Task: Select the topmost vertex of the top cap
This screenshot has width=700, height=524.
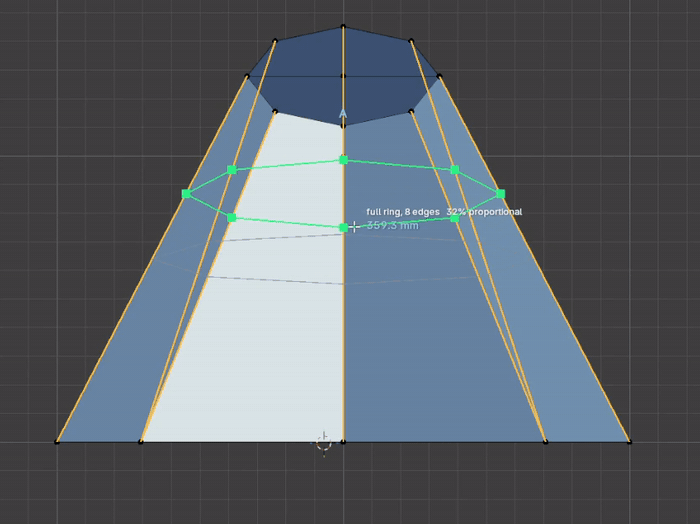Action: [x=343, y=27]
